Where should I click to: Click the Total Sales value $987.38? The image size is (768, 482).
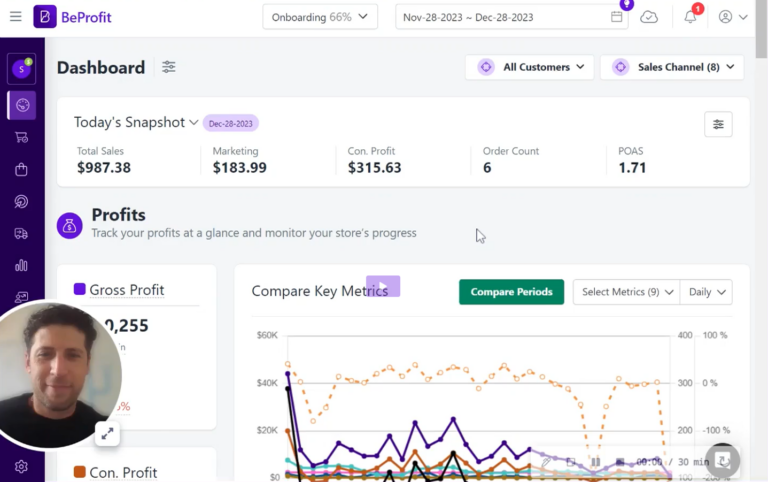[x=104, y=168]
